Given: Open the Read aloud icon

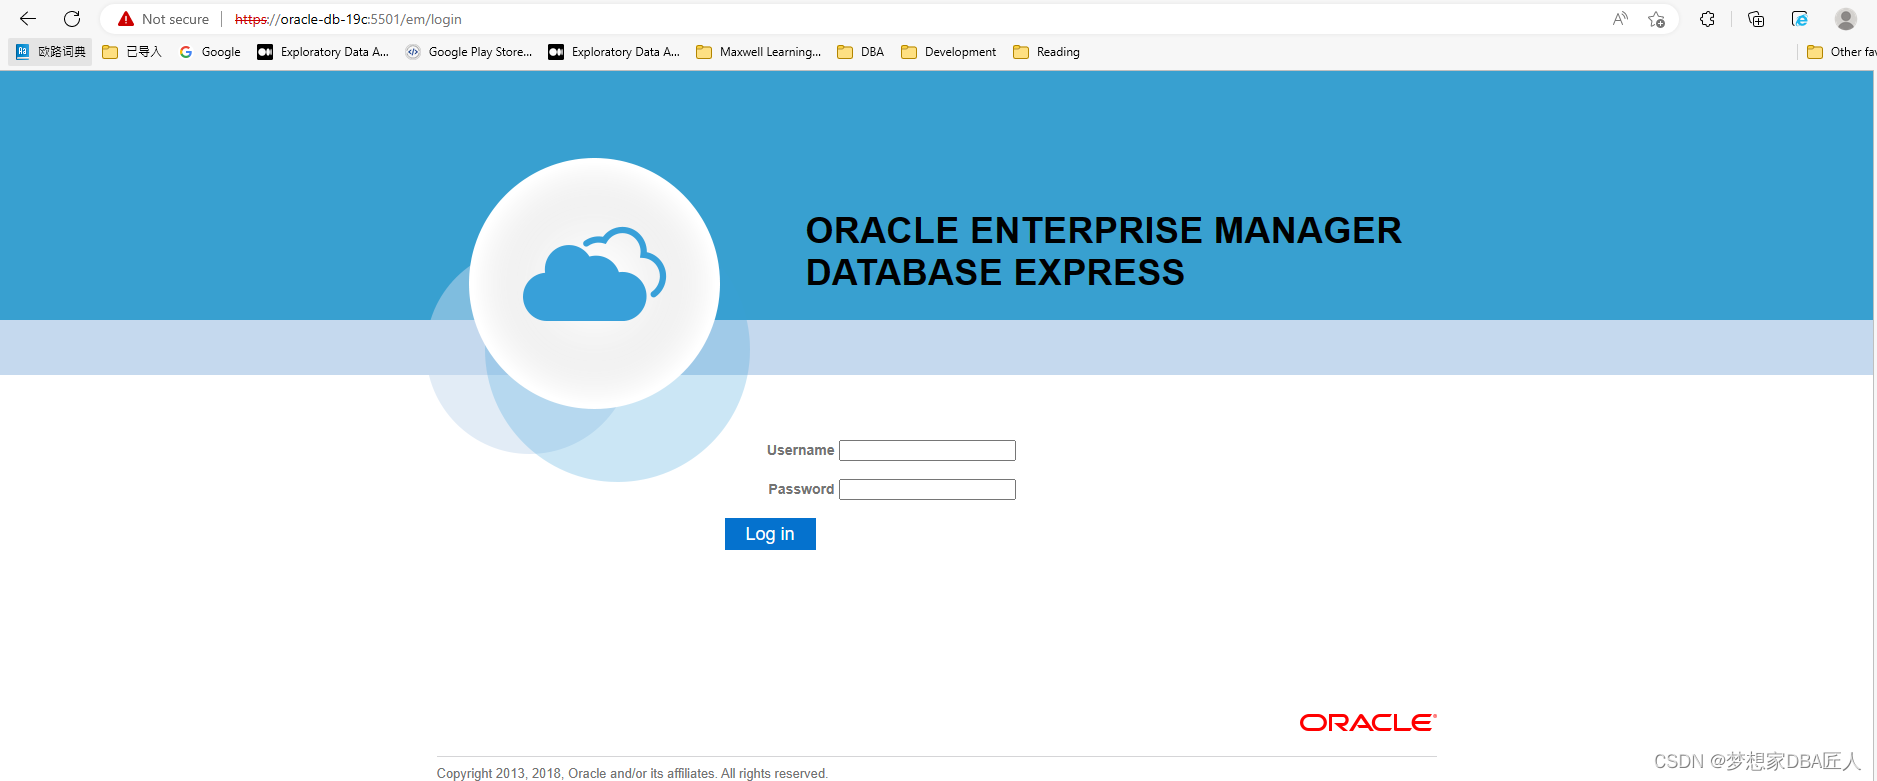Looking at the screenshot, I should 1620,19.
